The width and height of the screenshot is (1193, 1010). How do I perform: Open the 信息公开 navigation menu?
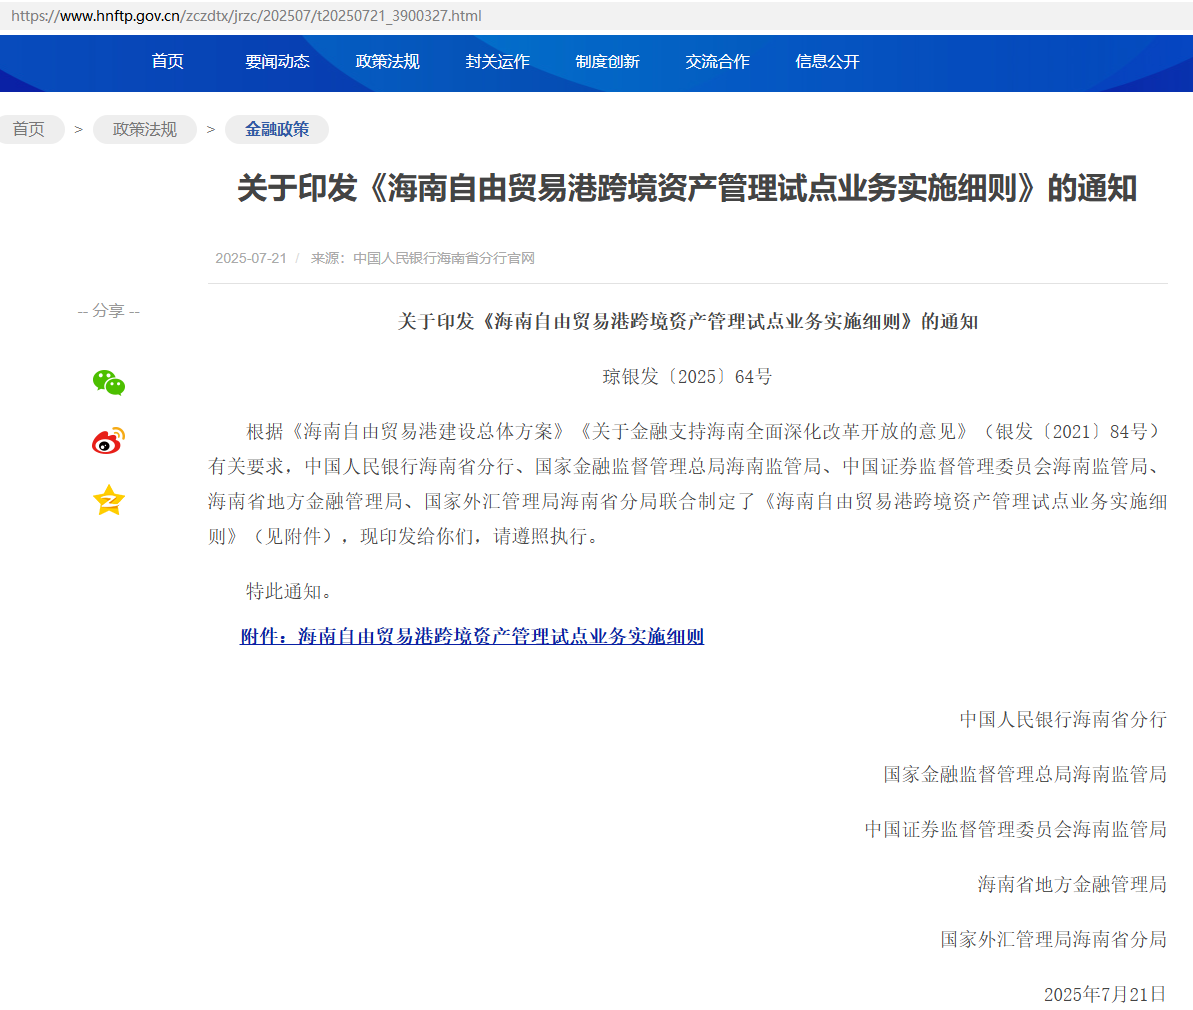[x=827, y=62]
